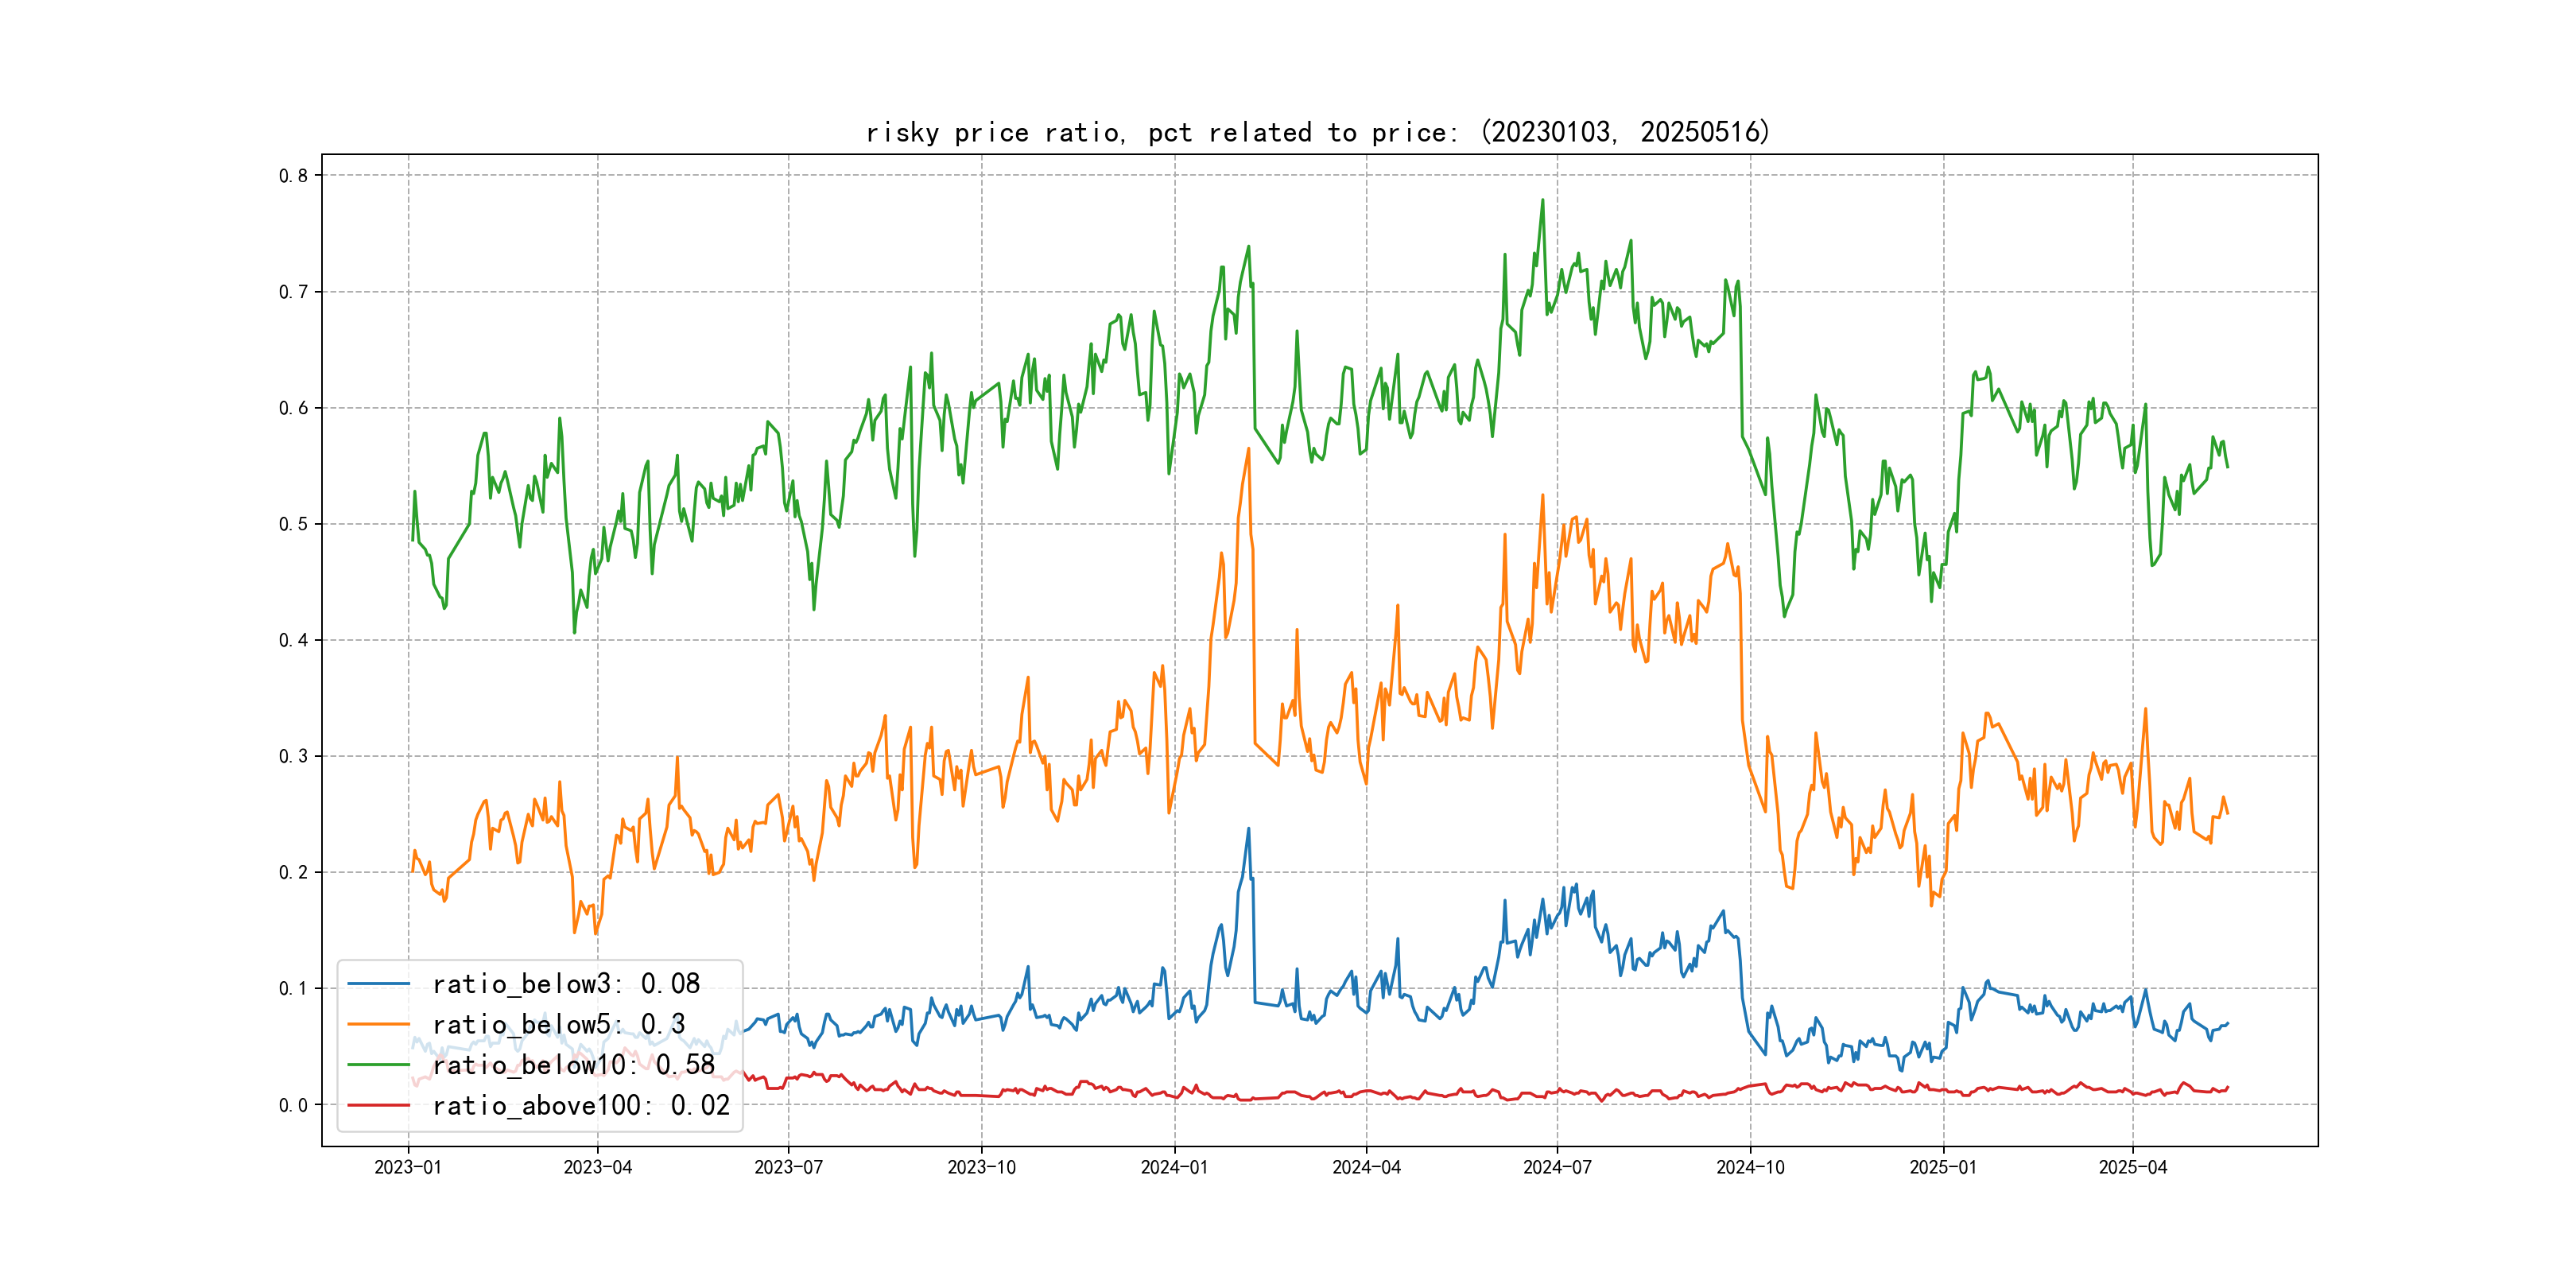Click the 2024-04 x-axis tick label
The width and height of the screenshot is (2576, 1288).
click(x=1366, y=1167)
